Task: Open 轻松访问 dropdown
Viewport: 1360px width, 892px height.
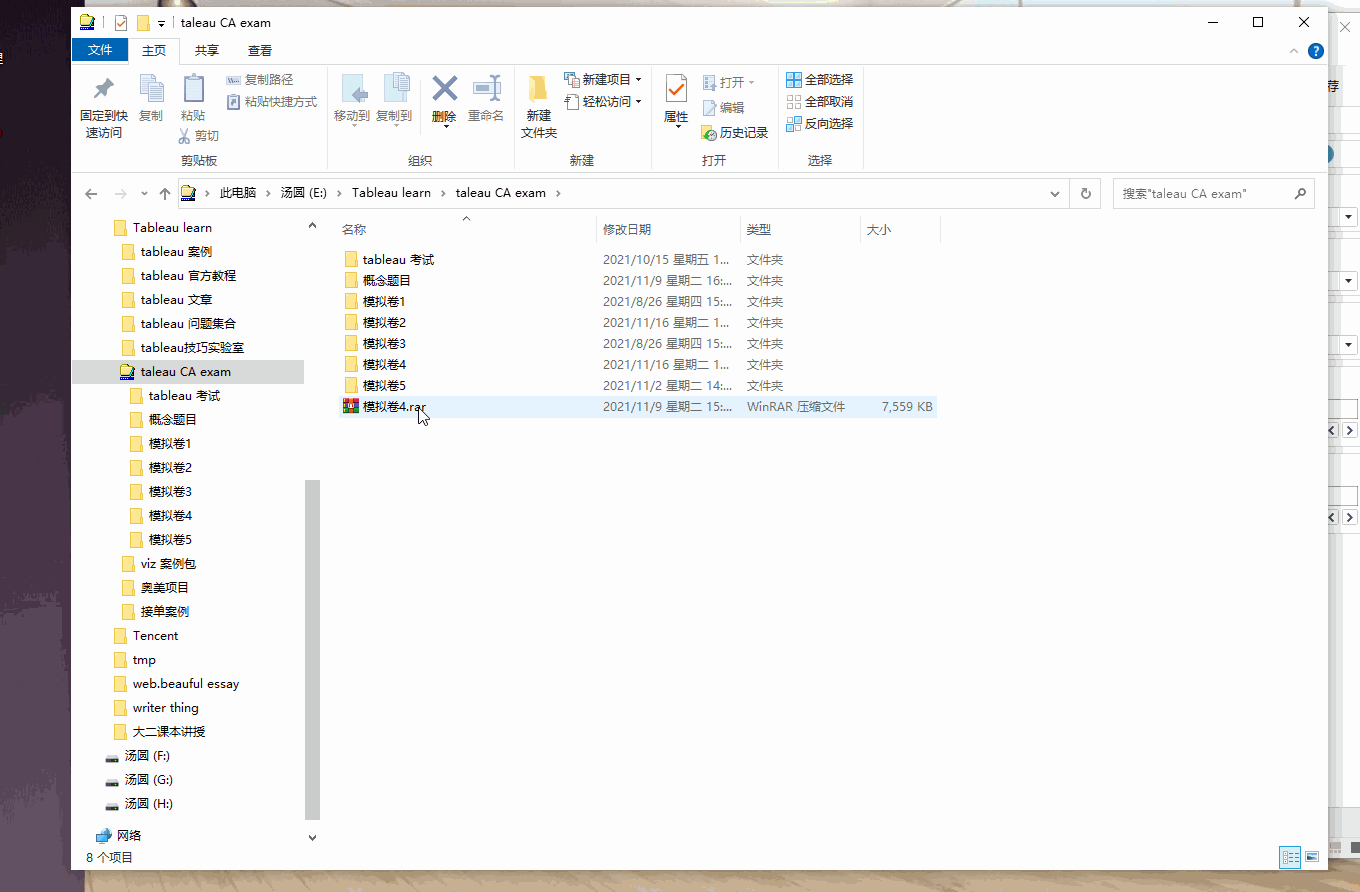Action: click(603, 102)
